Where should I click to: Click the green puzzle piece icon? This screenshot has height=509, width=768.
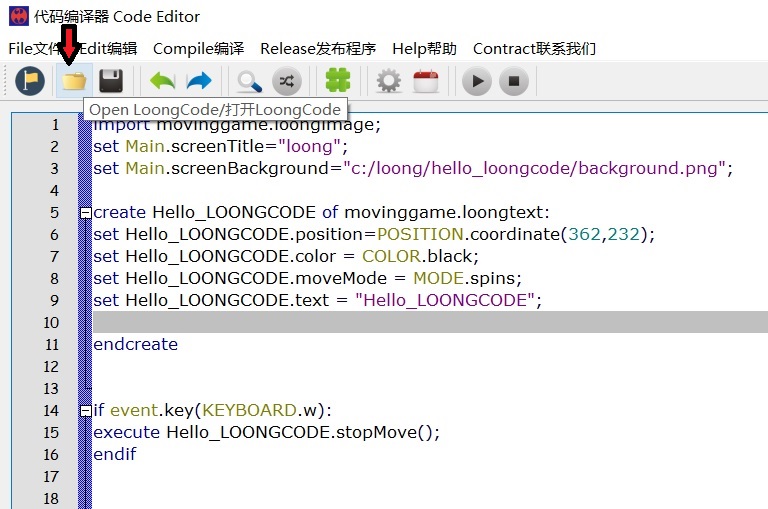338,81
